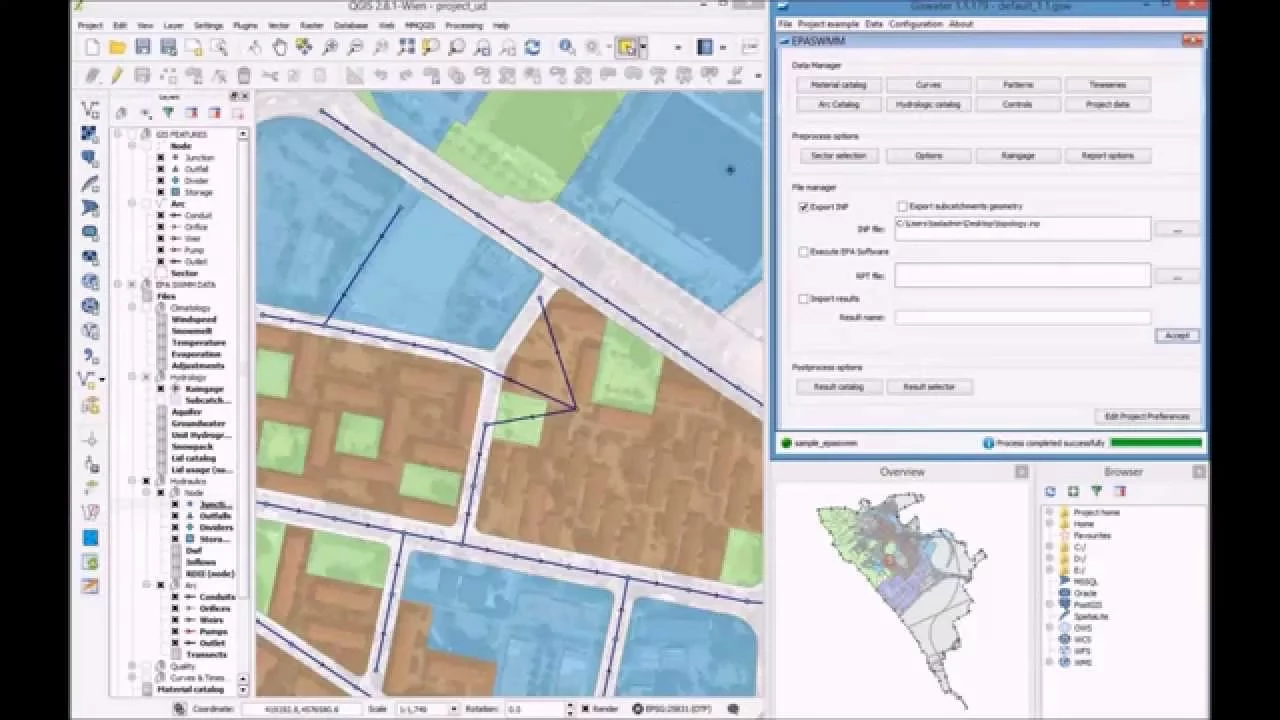
Task: Open the Raster menu
Action: (x=311, y=25)
